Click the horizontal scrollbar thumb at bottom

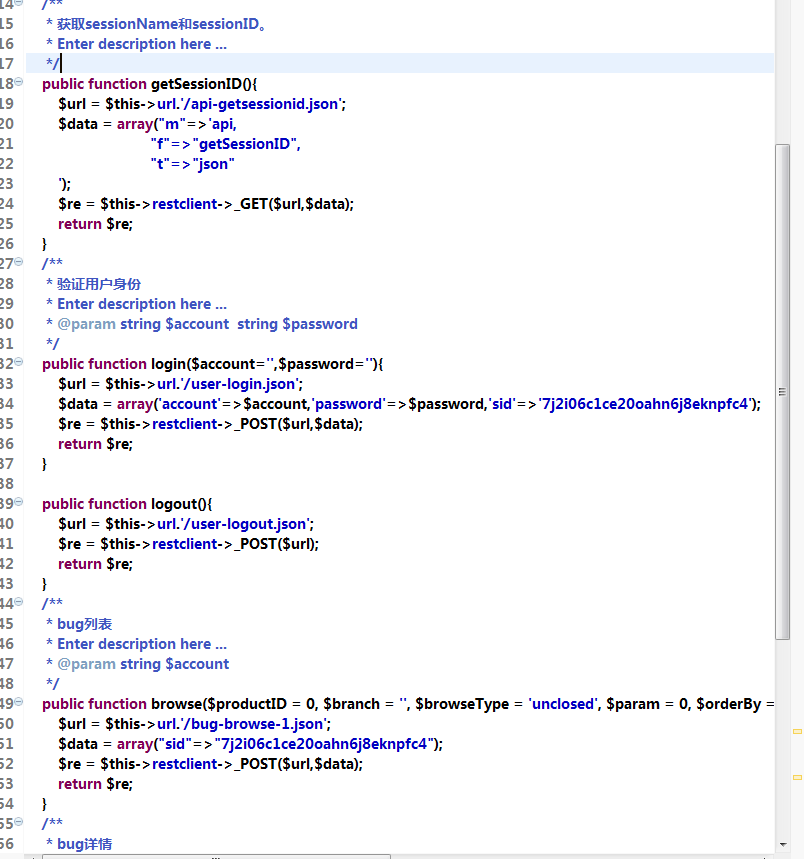pyautogui.click(x=216, y=856)
